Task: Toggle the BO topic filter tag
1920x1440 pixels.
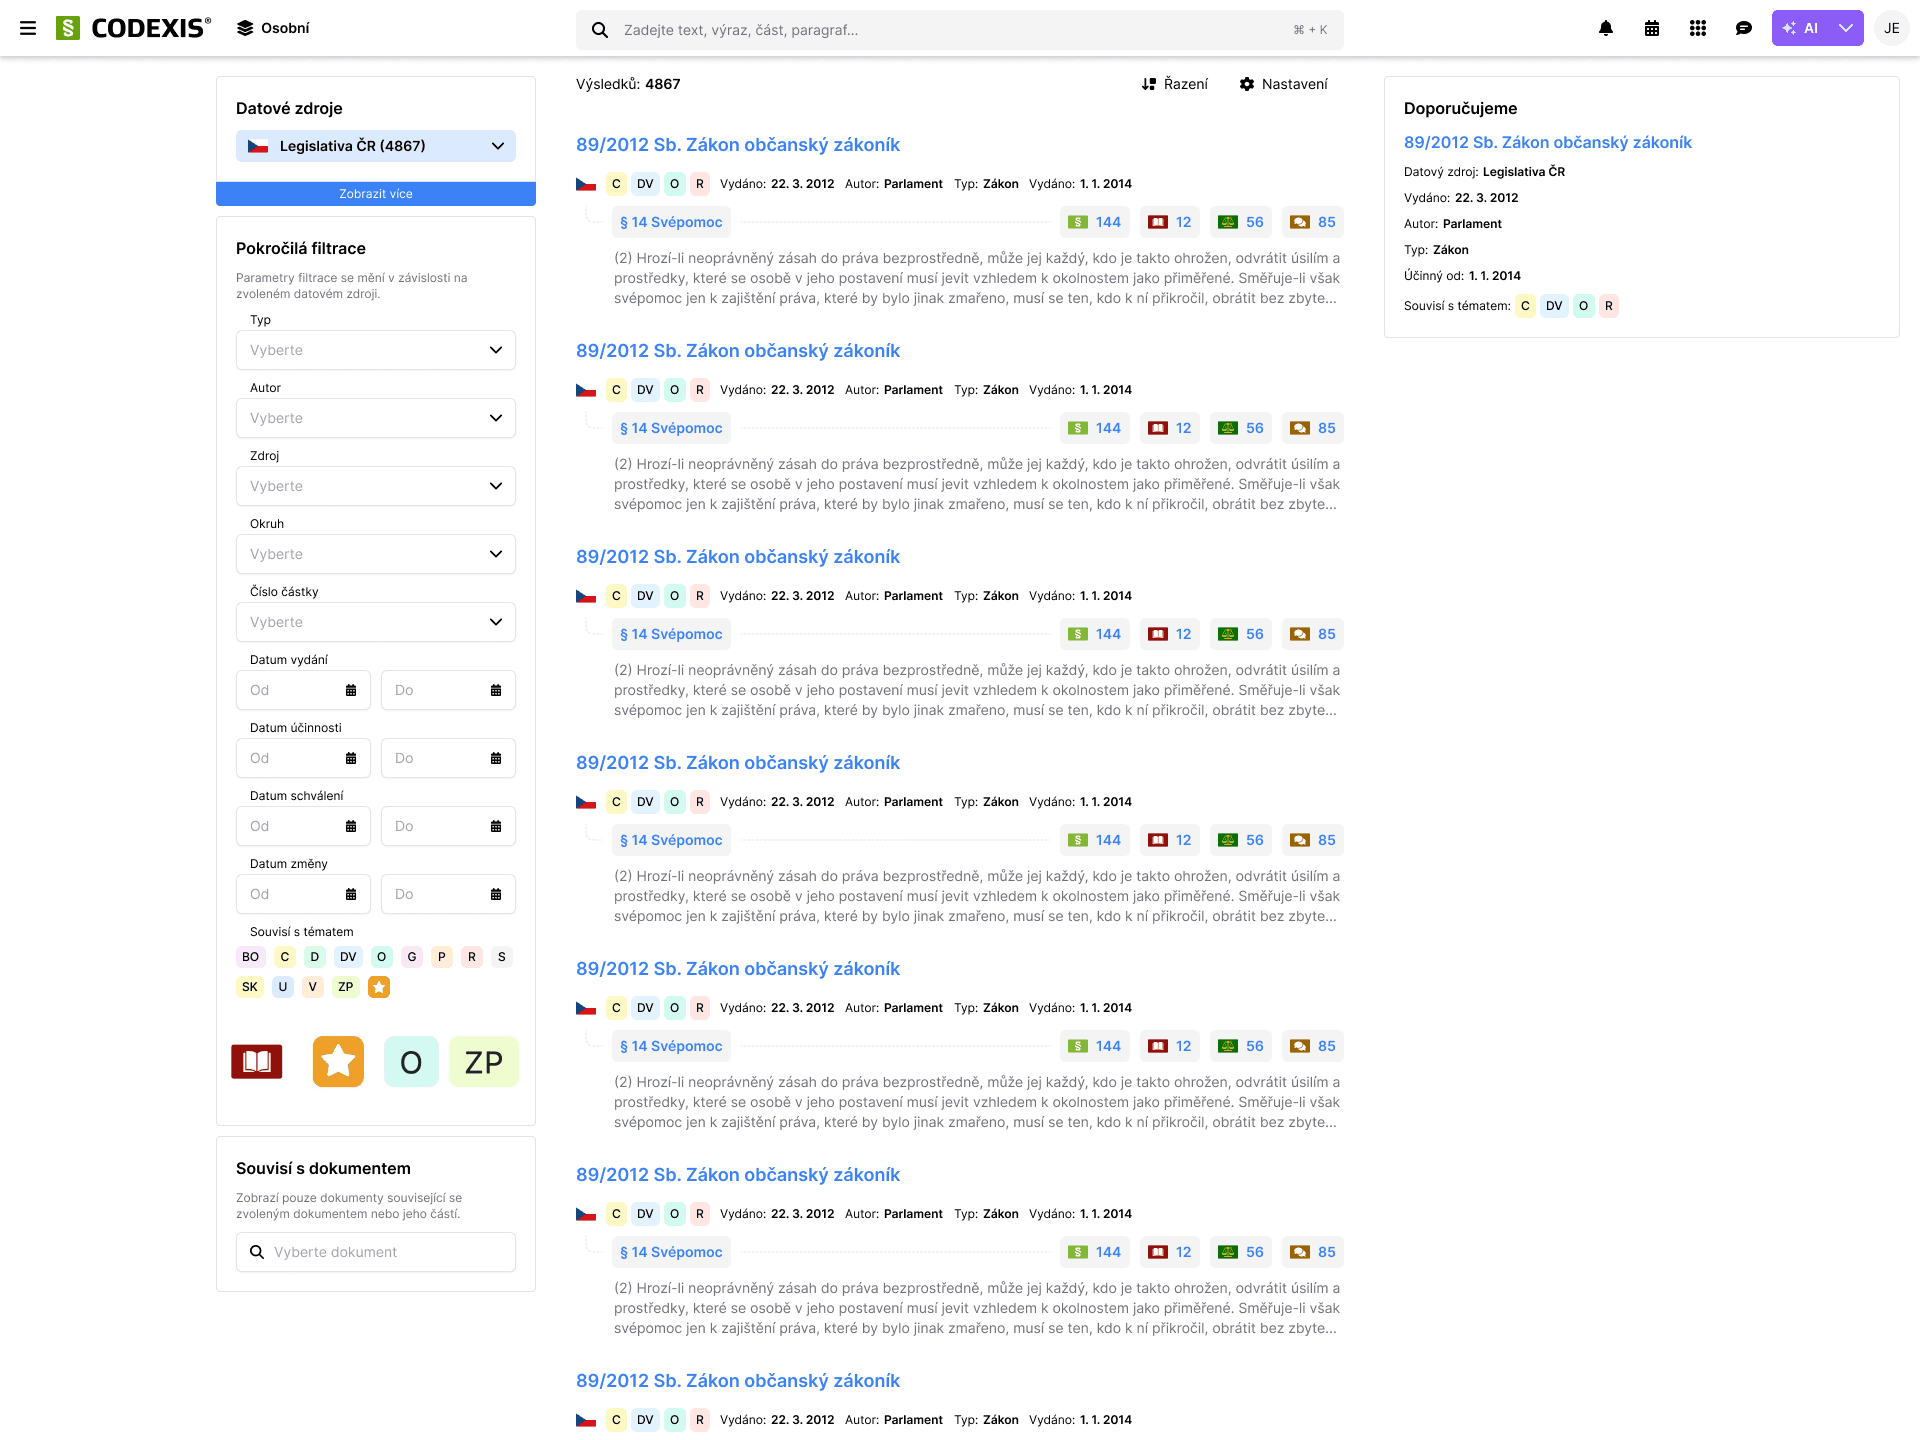Action: point(251,957)
